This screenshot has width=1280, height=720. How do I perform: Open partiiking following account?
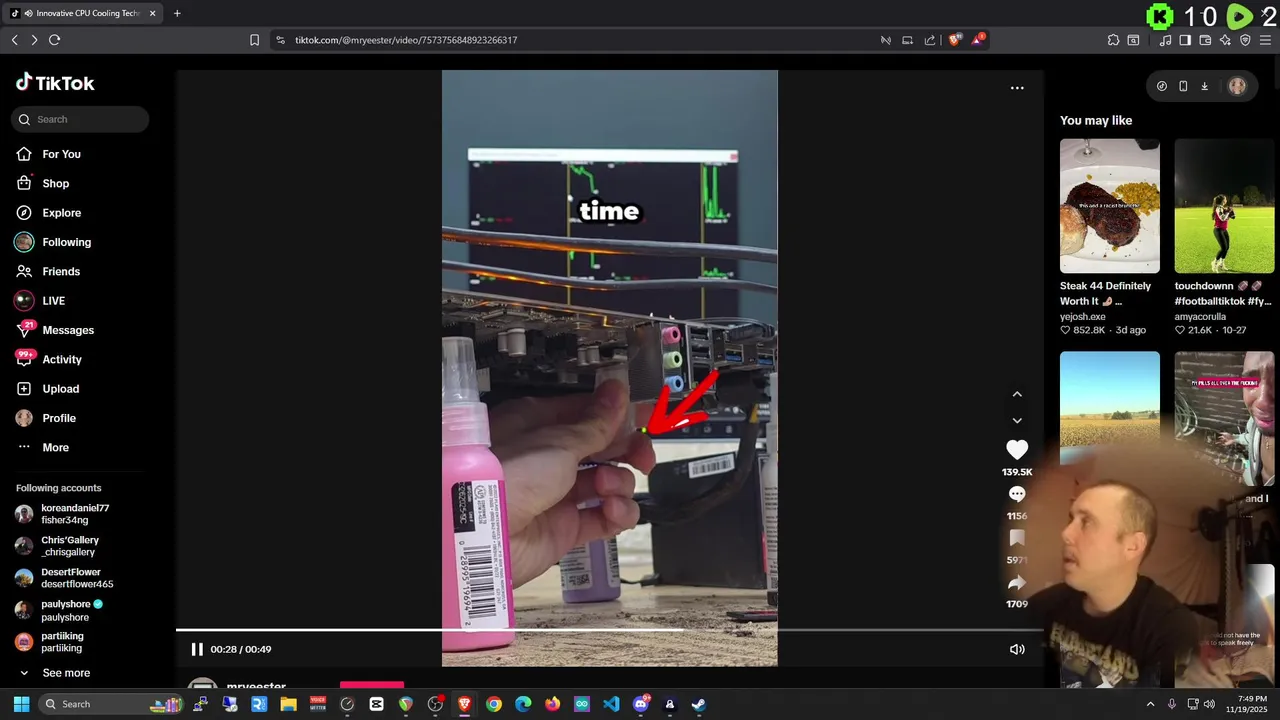tap(62, 642)
